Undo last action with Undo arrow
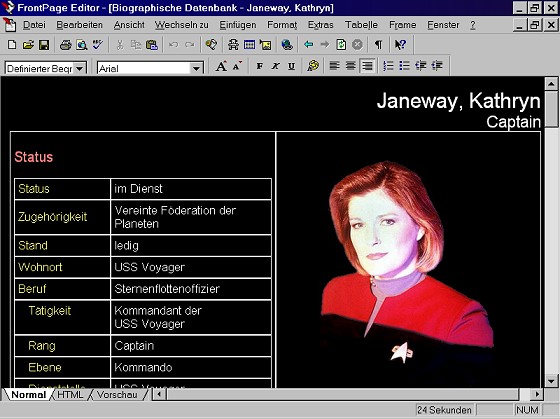The width and height of the screenshot is (560, 419). point(174,45)
